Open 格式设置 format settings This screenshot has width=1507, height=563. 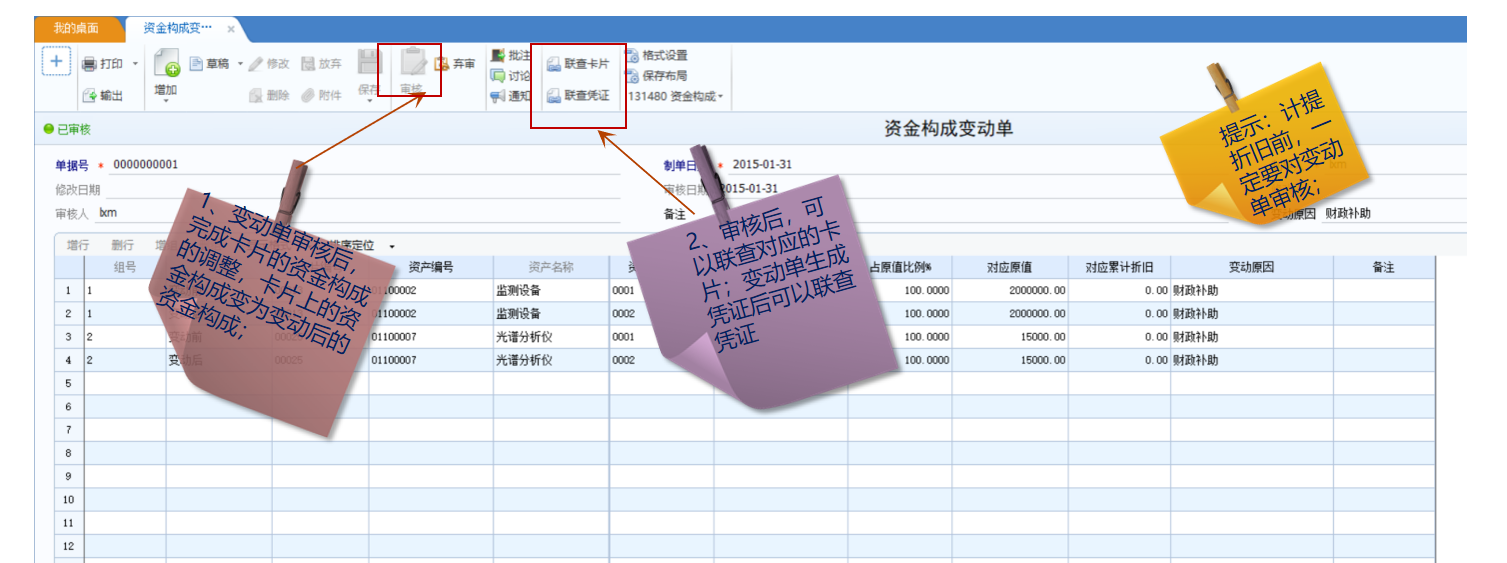(x=657, y=56)
